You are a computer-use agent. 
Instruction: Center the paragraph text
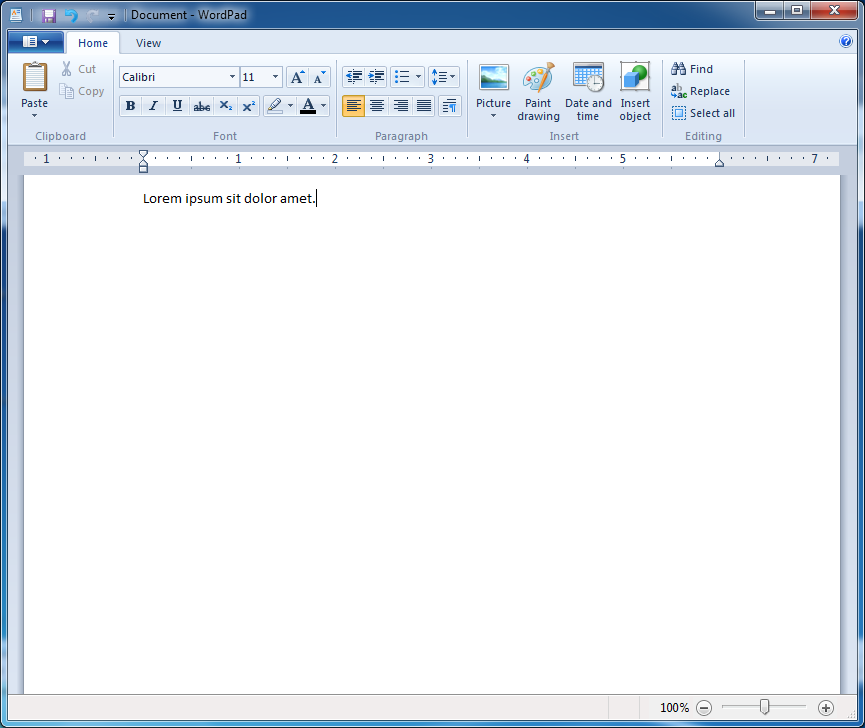point(377,106)
